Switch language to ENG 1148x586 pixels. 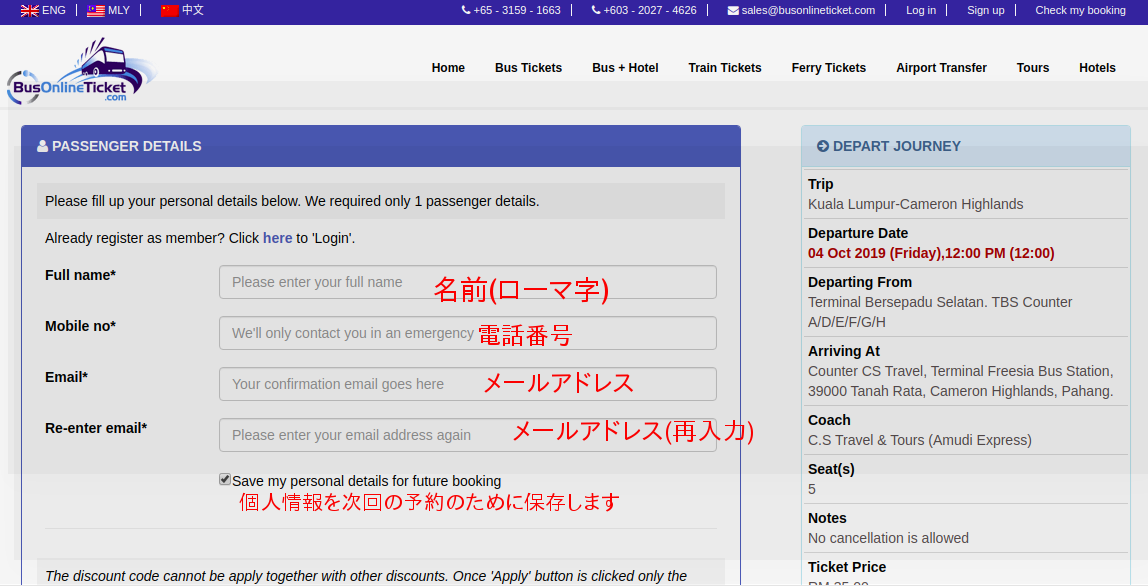(x=53, y=10)
